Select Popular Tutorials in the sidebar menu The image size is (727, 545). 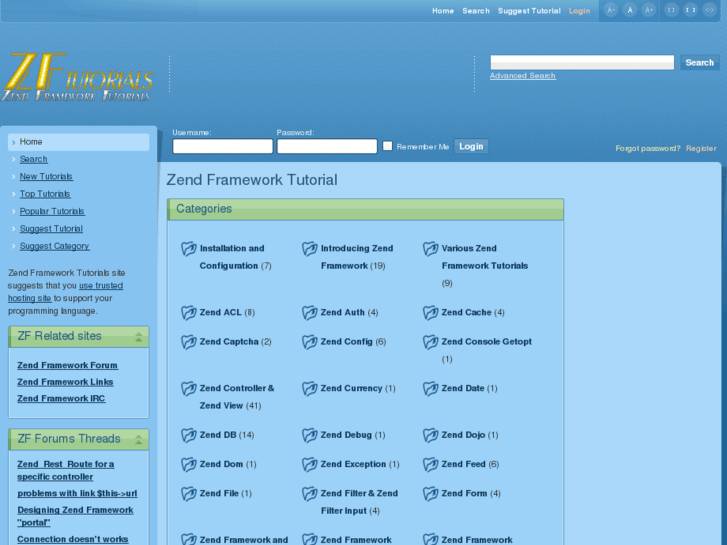click(x=52, y=212)
